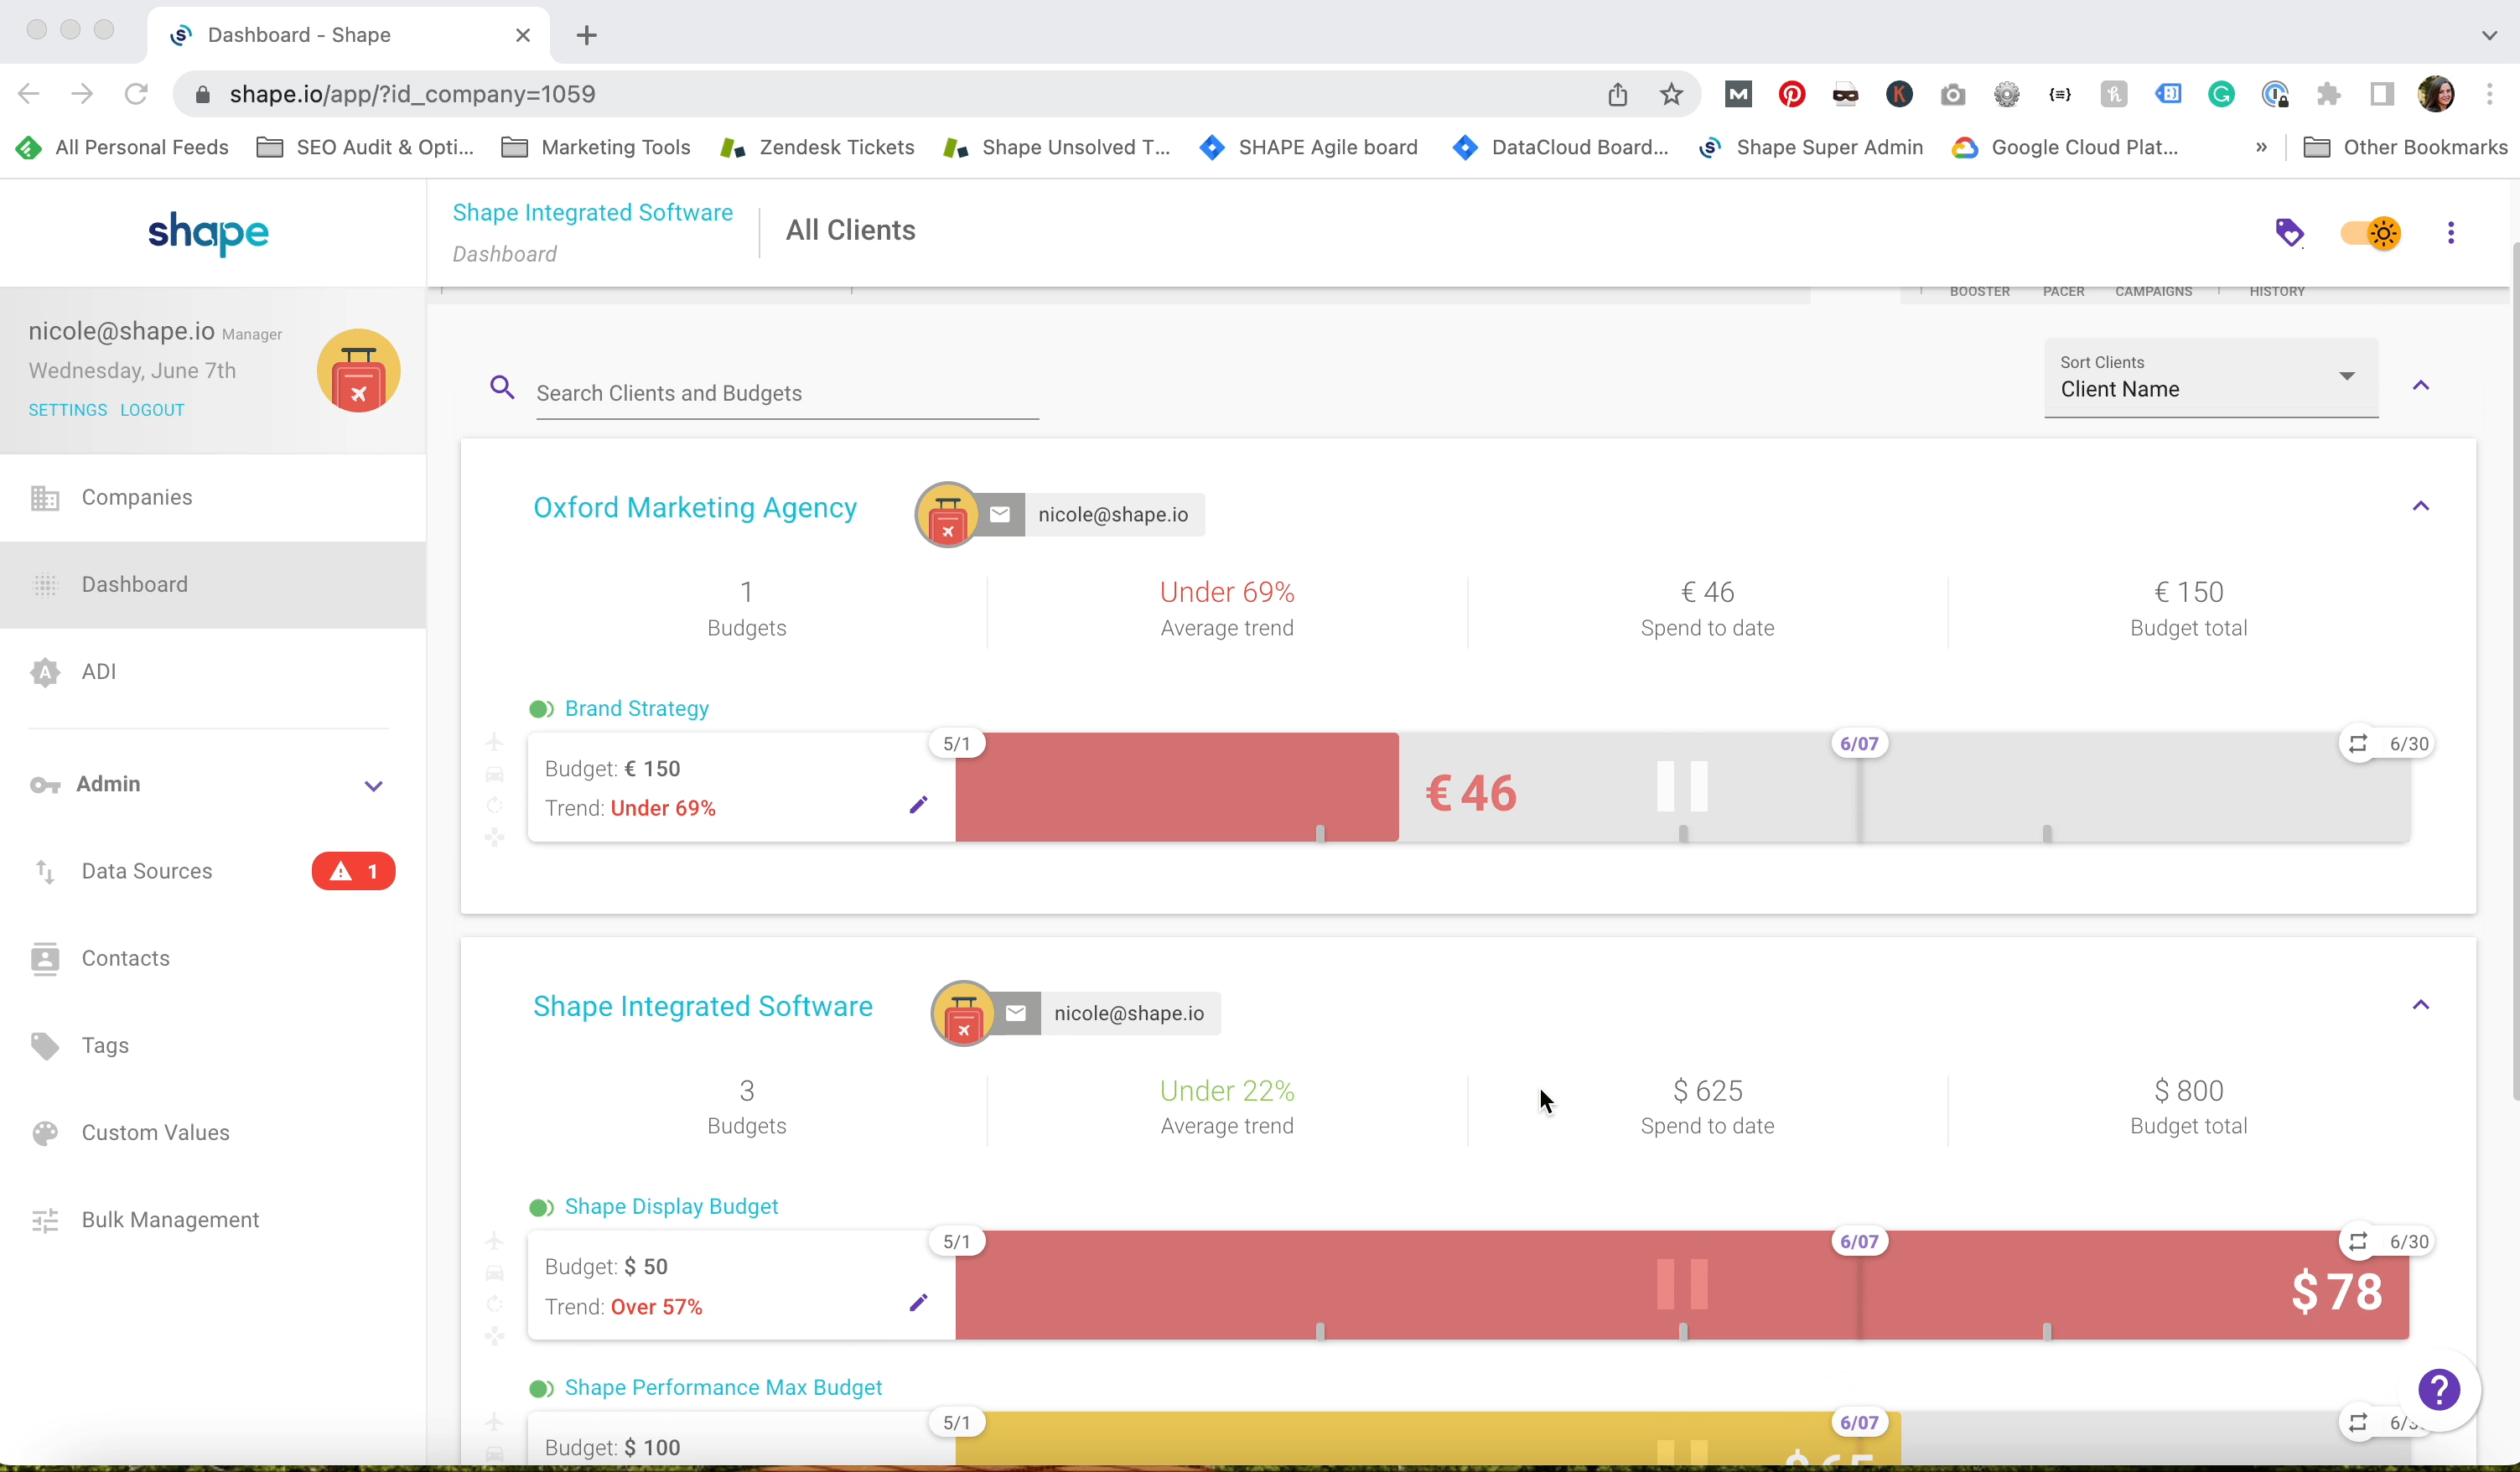Edit the Shape Display Budget with pencil
The image size is (2520, 1472).
coord(918,1303)
